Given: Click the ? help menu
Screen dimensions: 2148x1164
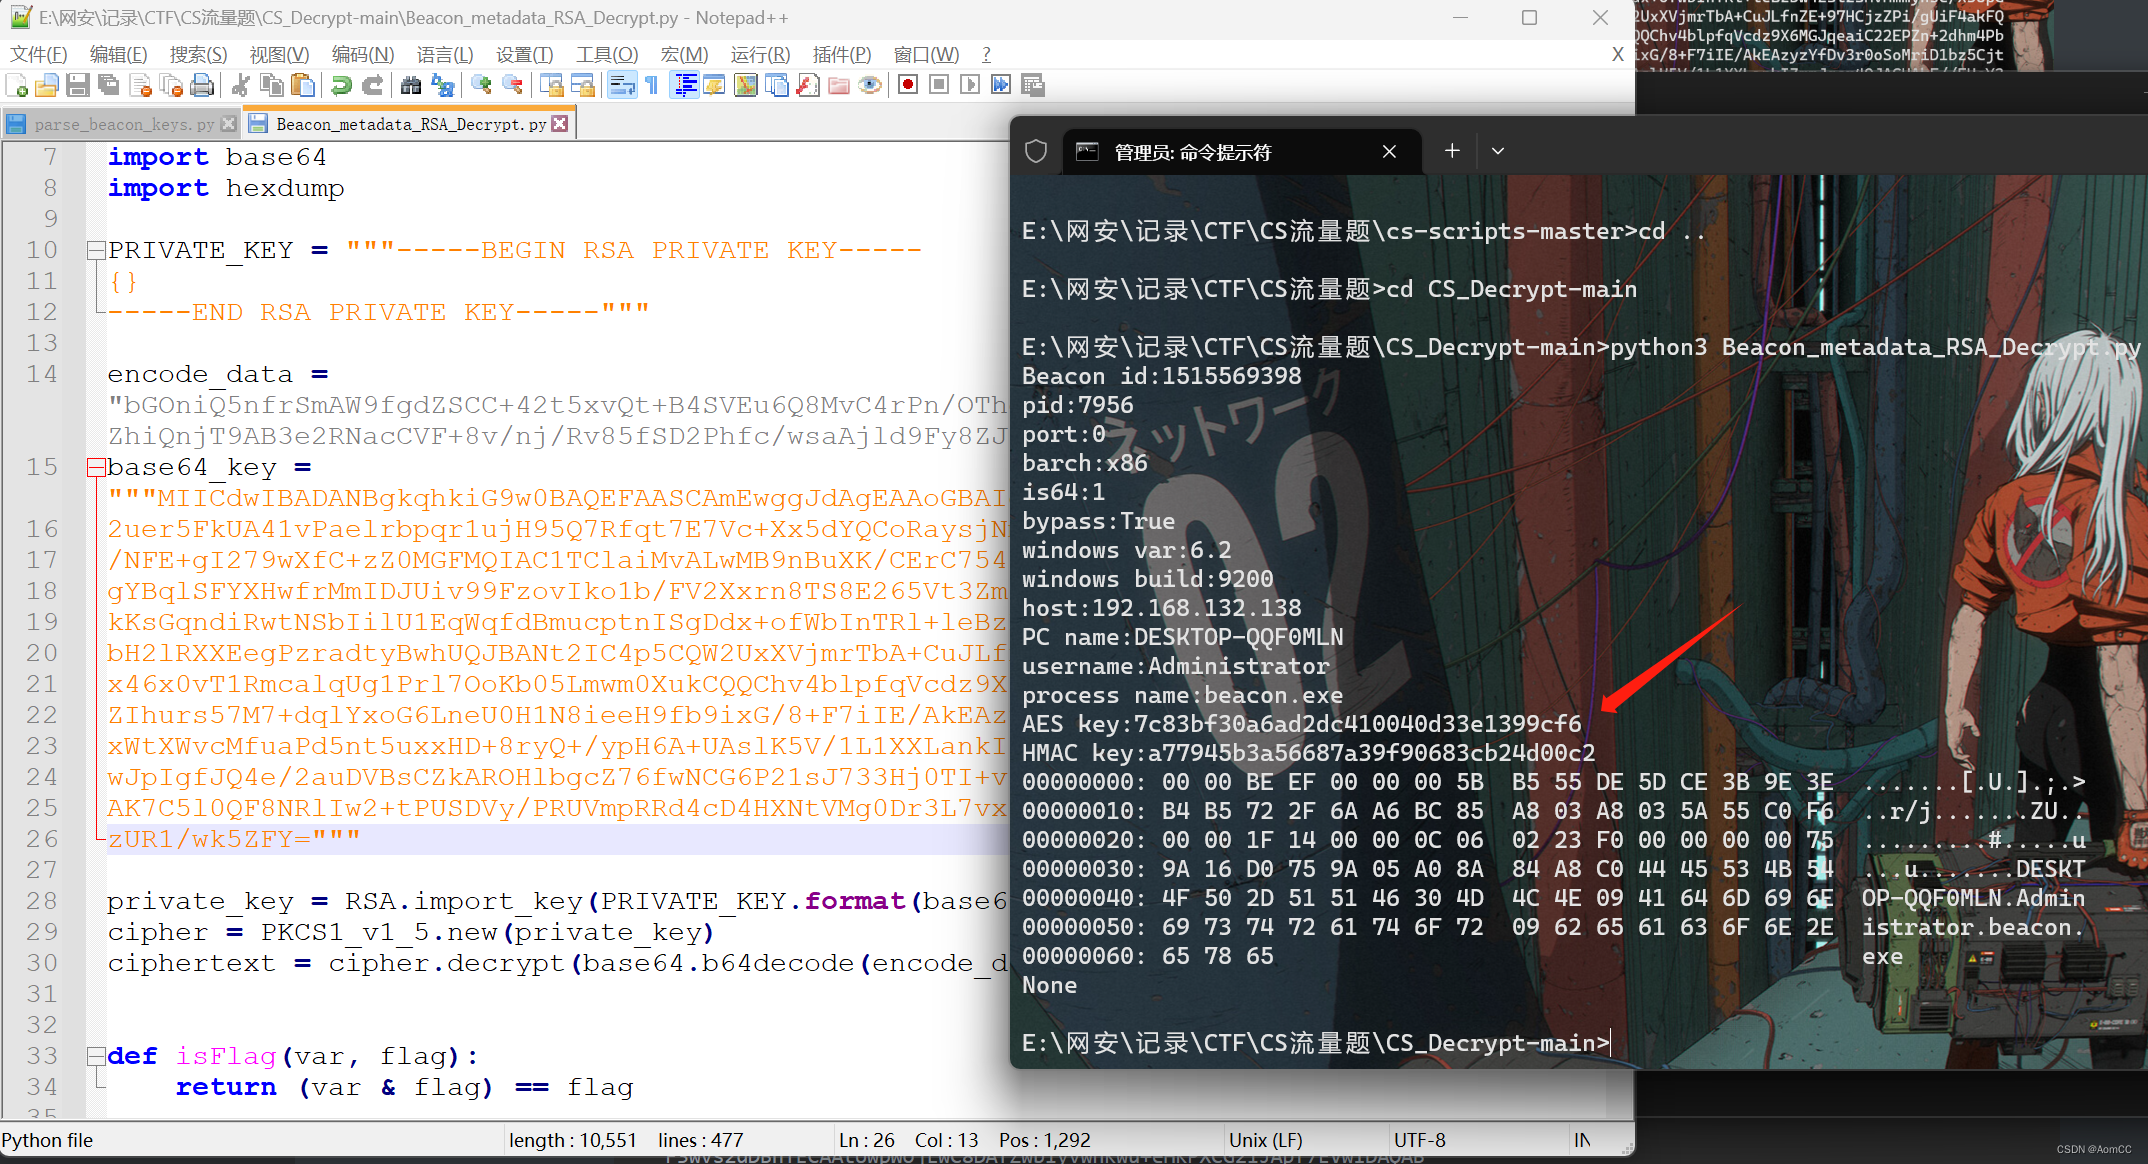Looking at the screenshot, I should pos(986,54).
